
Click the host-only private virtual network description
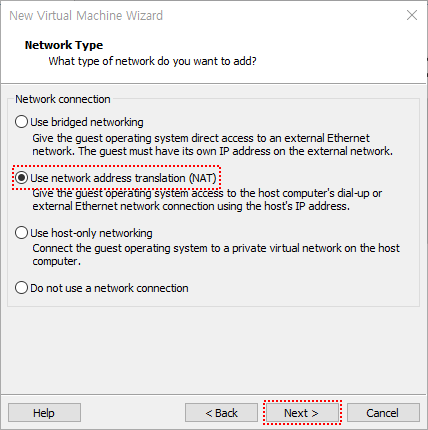tap(216, 255)
